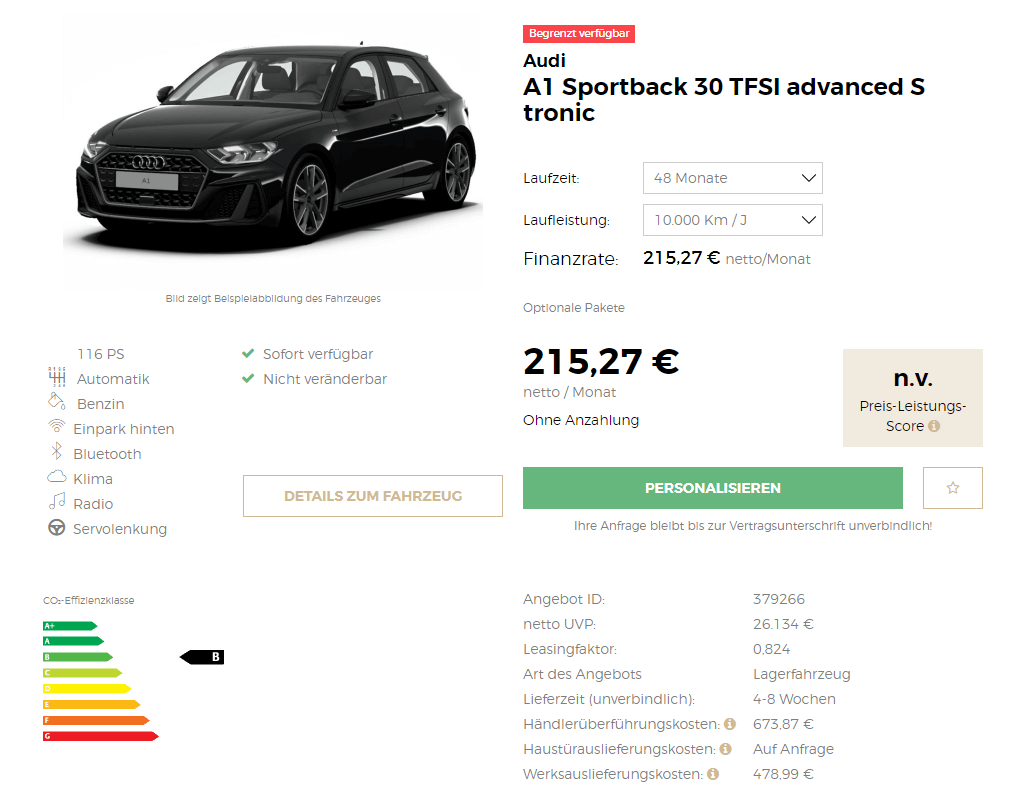Click the info icon next to Preis-Leistungs-Score
The height and width of the screenshot is (798, 1028).
click(934, 426)
